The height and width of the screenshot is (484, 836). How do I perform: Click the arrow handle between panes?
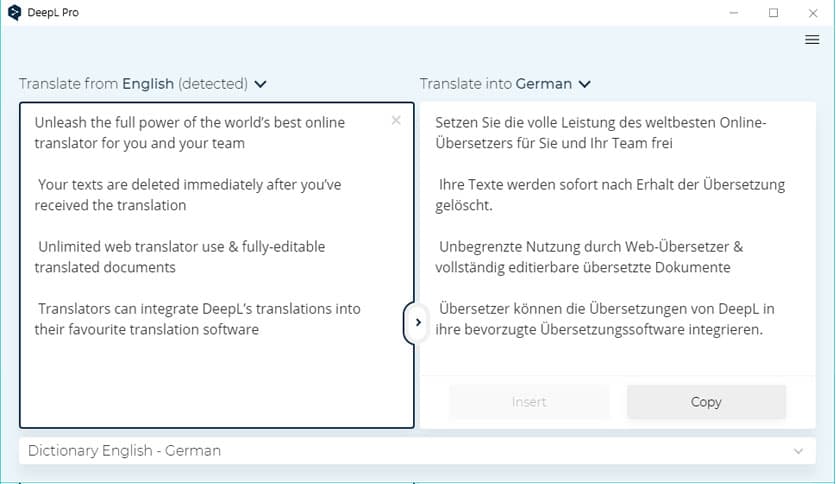click(x=416, y=322)
